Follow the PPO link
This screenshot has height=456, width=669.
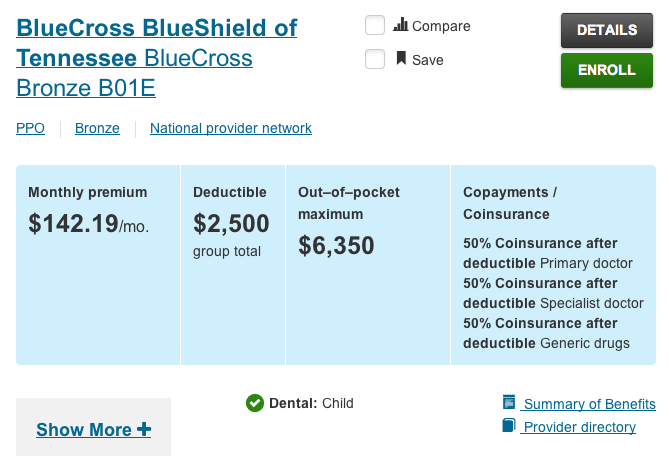(30, 128)
